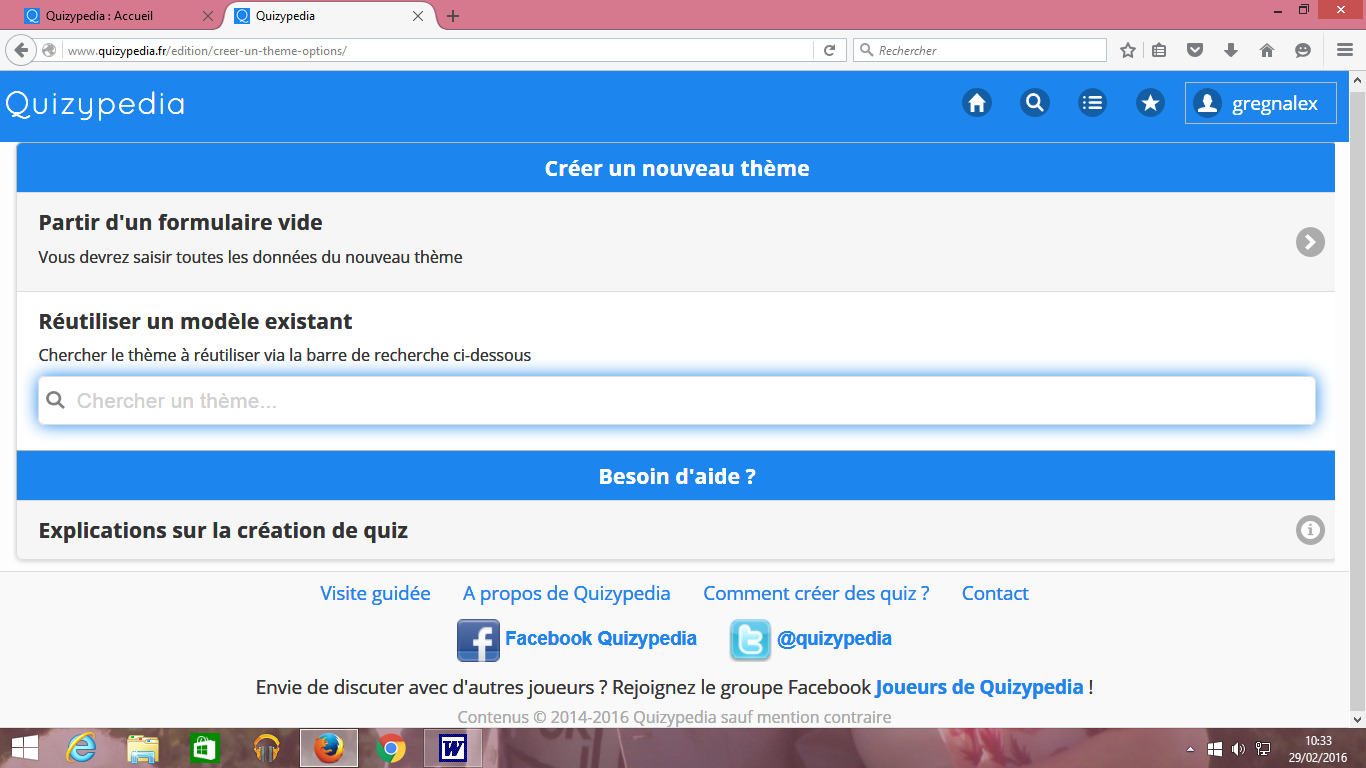
Task: Click the Facebook logo icon in footer
Action: (478, 640)
